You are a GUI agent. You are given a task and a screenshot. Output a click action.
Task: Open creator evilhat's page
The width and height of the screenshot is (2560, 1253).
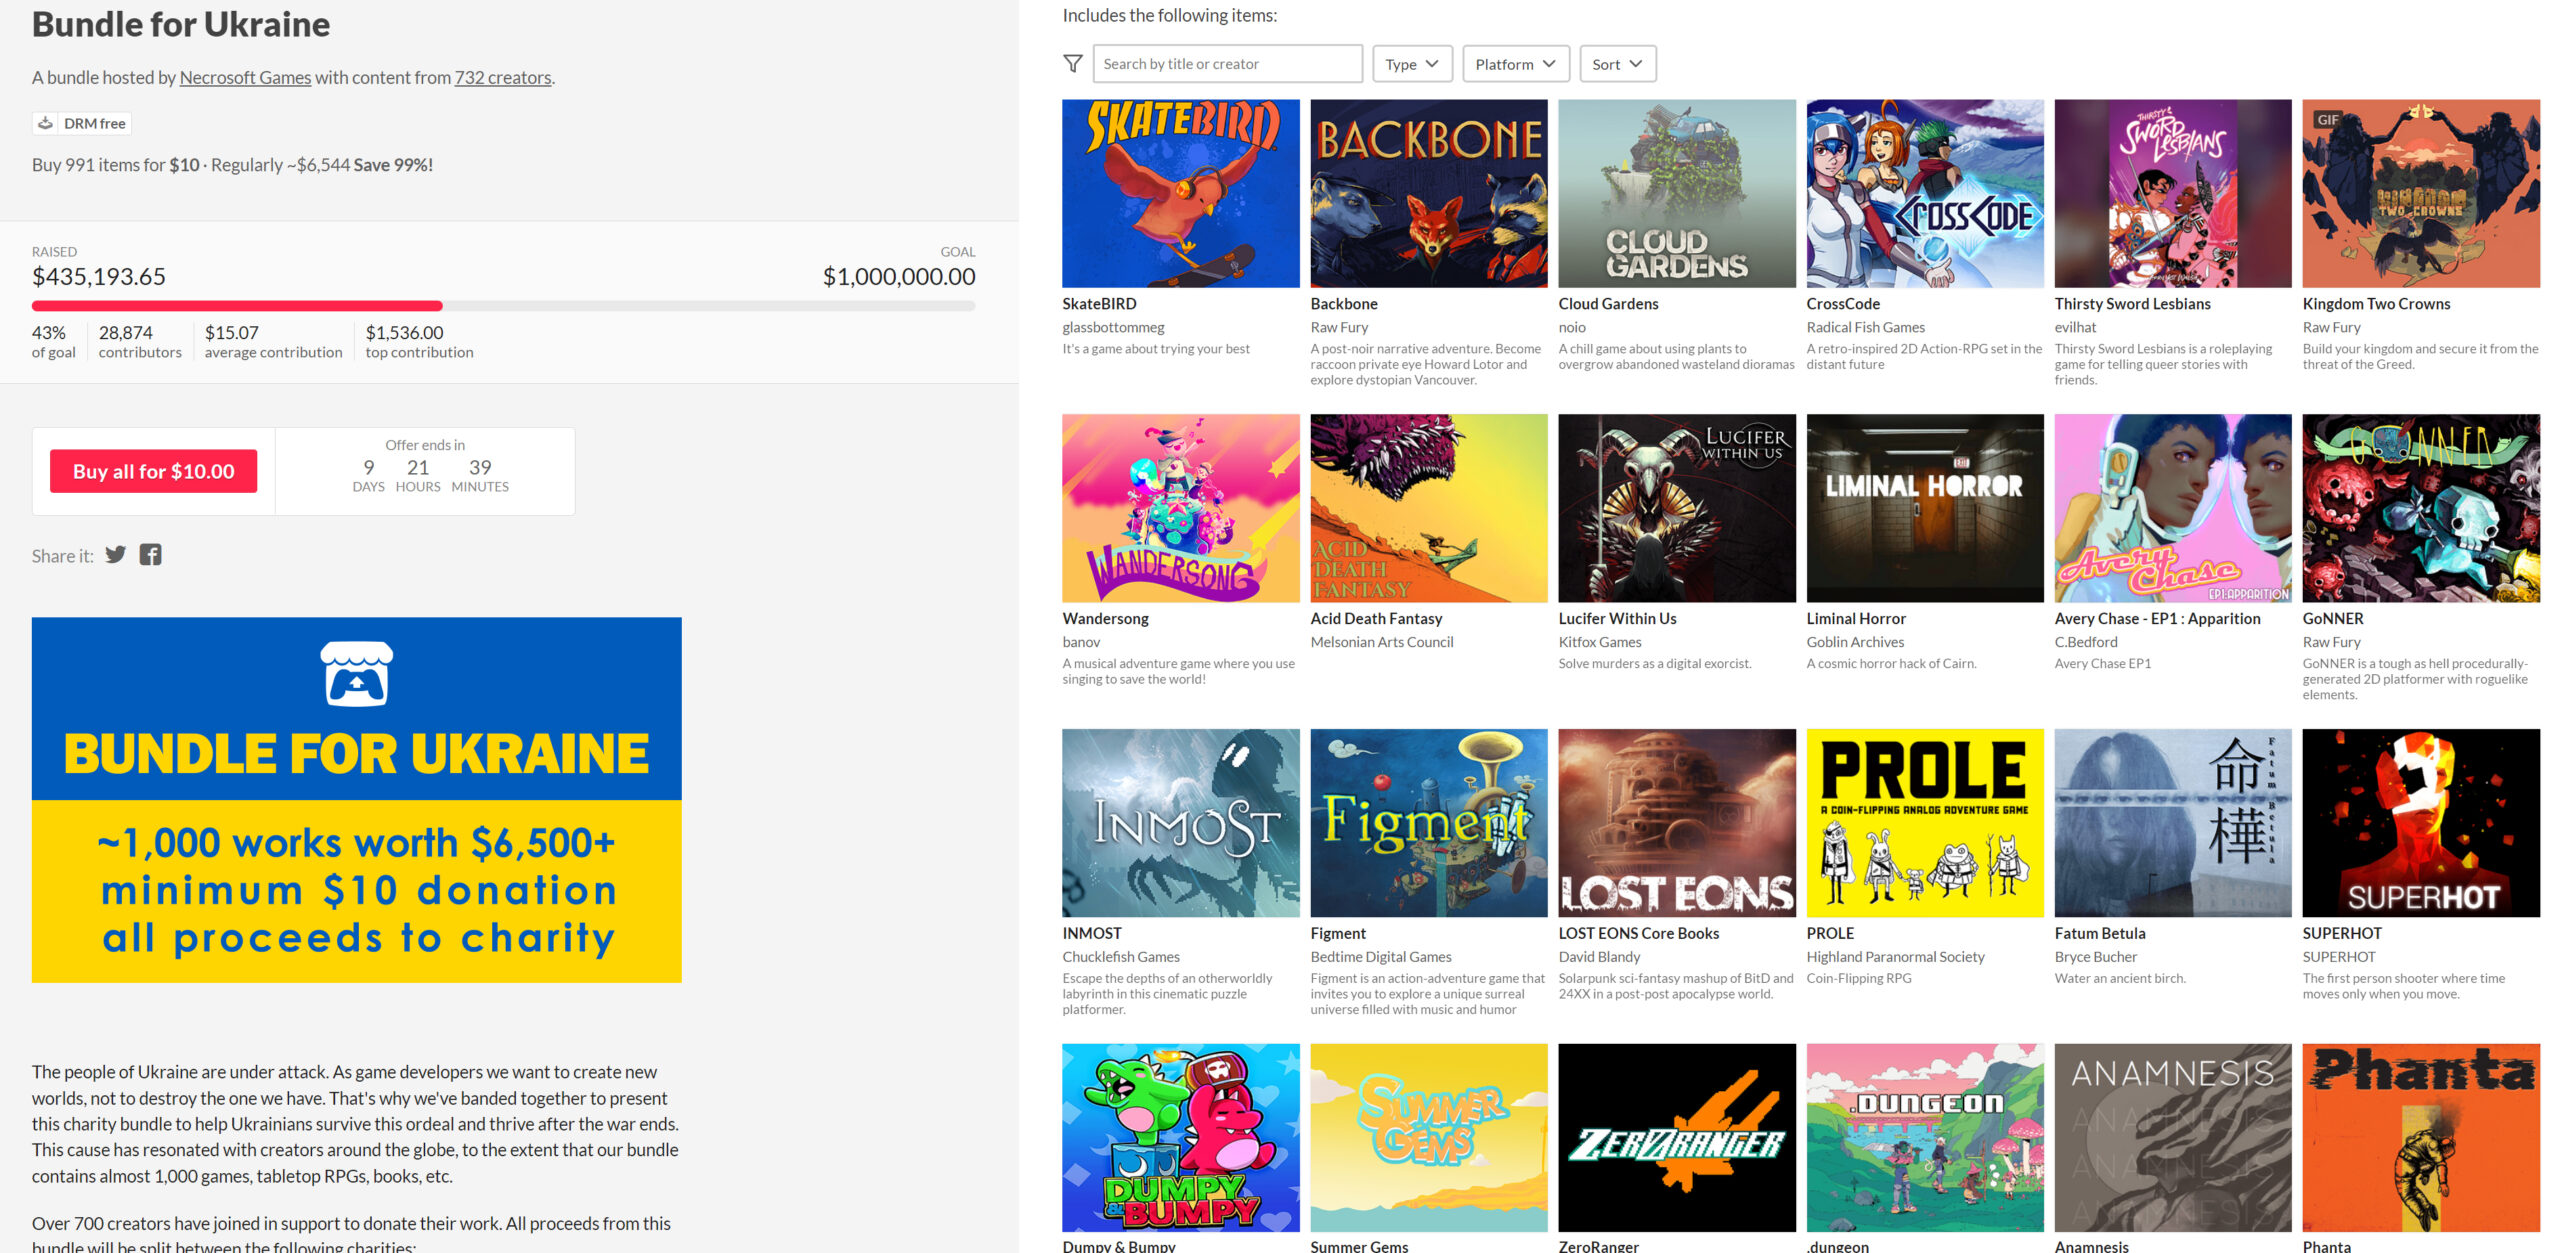tap(2075, 327)
